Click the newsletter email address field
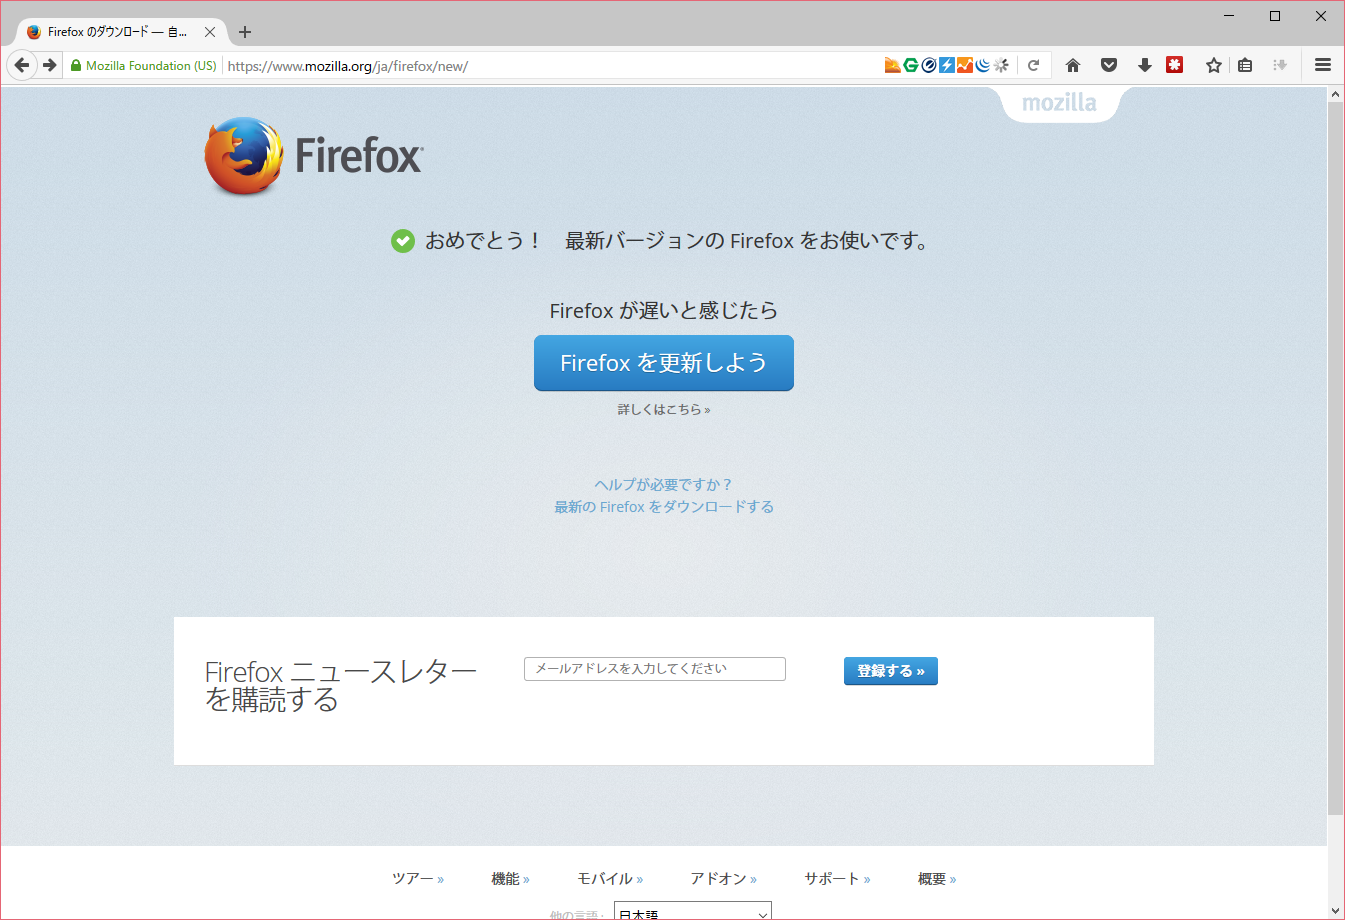Image resolution: width=1345 pixels, height=920 pixels. tap(655, 669)
